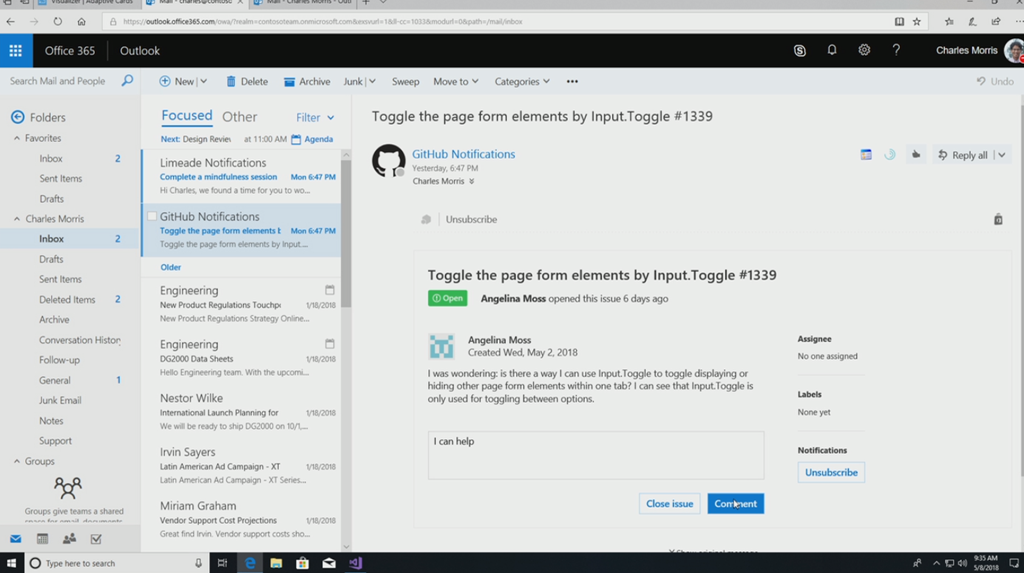The image size is (1024, 573).
Task: Open the Office 365 app launcher
Action: click(15, 51)
